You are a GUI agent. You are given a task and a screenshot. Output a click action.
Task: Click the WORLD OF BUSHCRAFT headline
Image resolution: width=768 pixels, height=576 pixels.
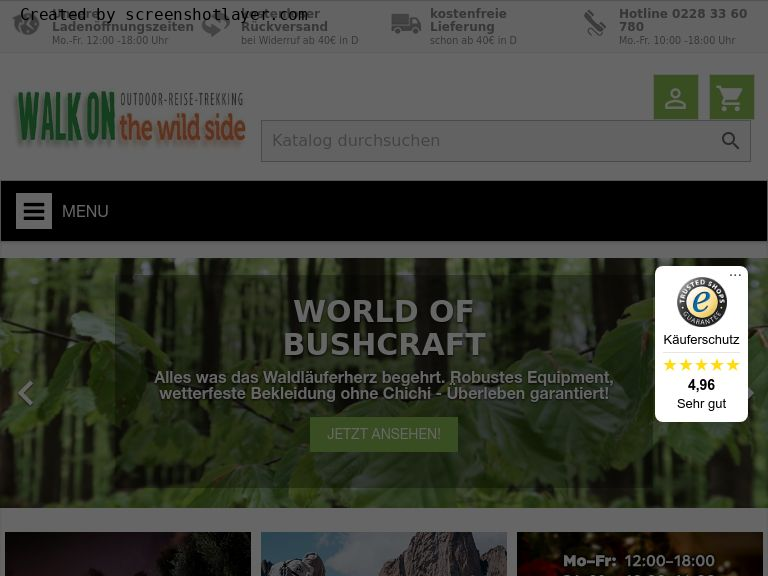click(x=384, y=327)
